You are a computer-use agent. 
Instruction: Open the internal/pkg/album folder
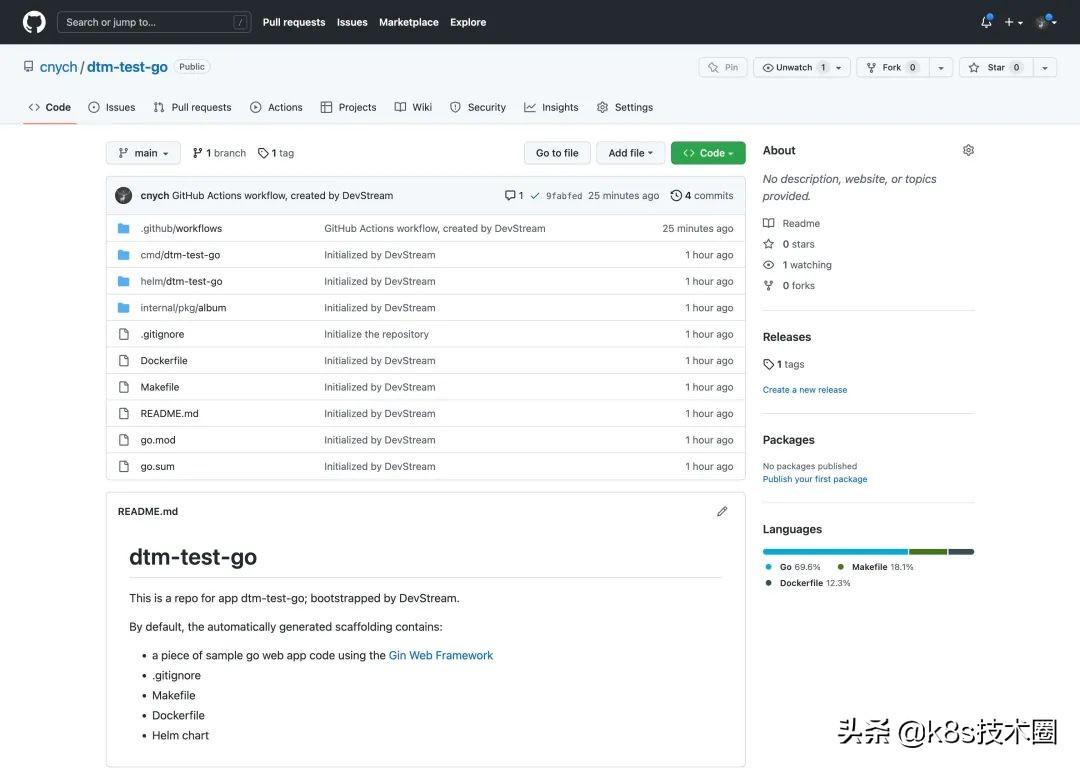point(183,308)
